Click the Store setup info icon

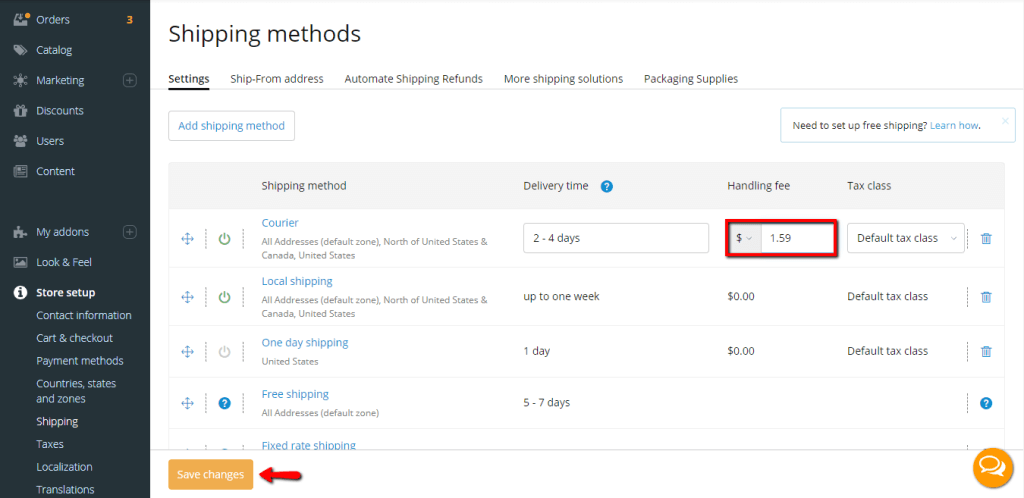(21, 292)
